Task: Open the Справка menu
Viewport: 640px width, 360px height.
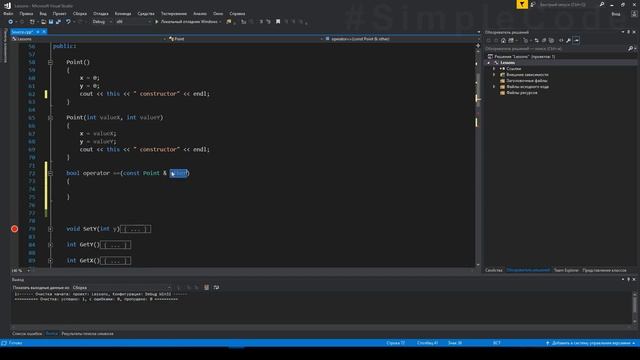Action: tap(237, 13)
